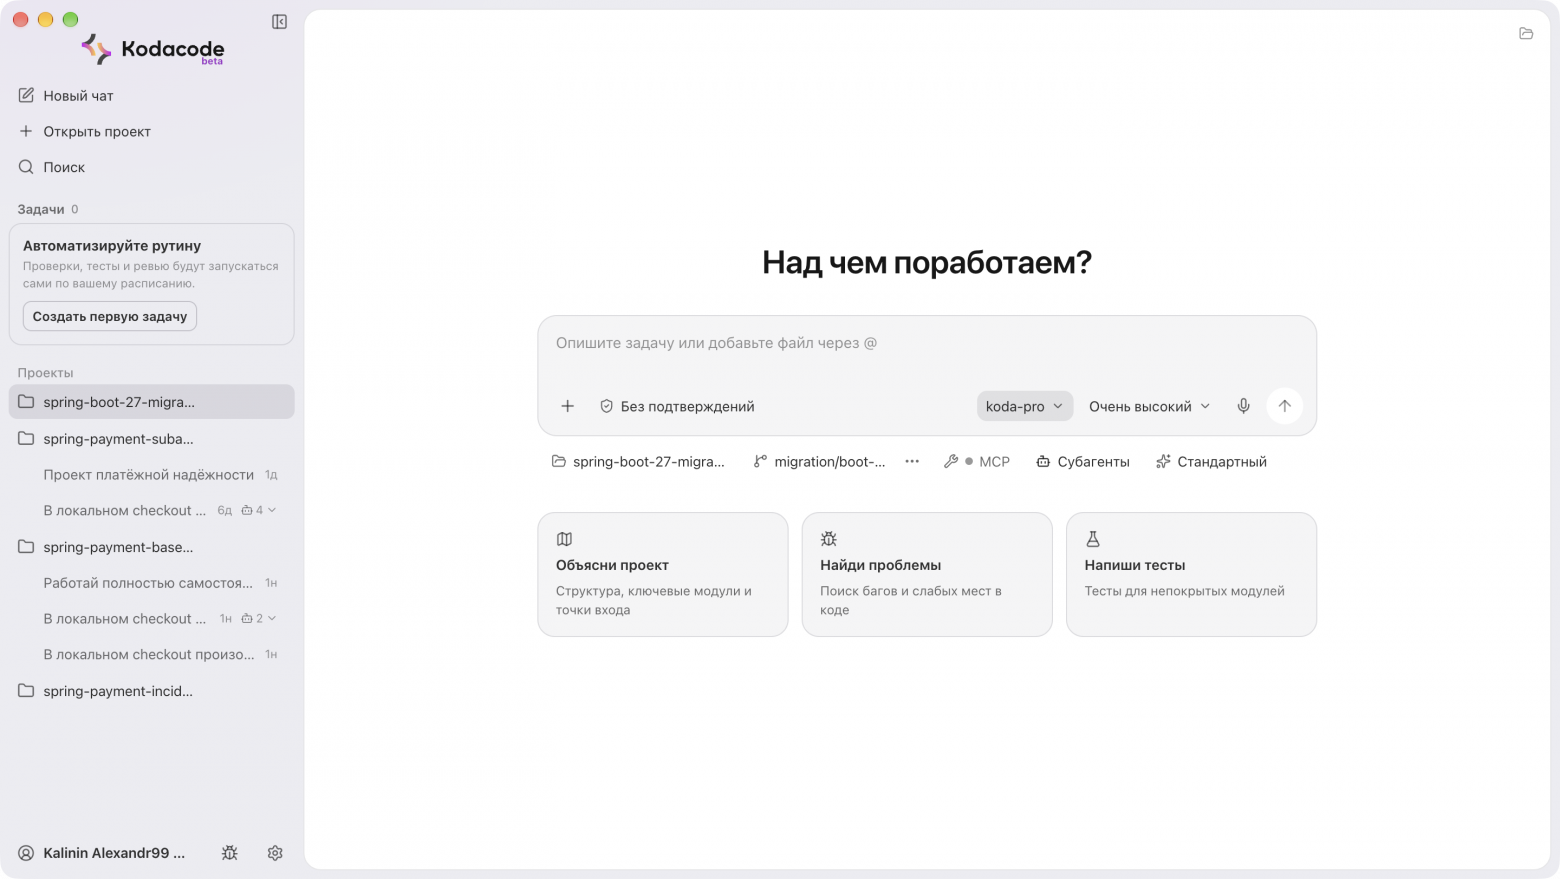Select the spring-payment-base... project folder
Screen dimensions: 1560x879
click(x=152, y=547)
